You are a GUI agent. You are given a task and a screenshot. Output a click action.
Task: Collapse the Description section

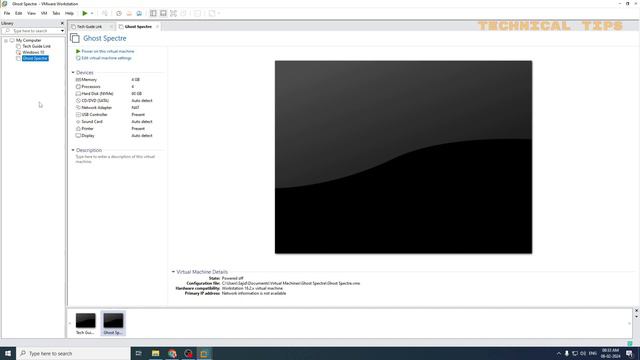tap(73, 150)
